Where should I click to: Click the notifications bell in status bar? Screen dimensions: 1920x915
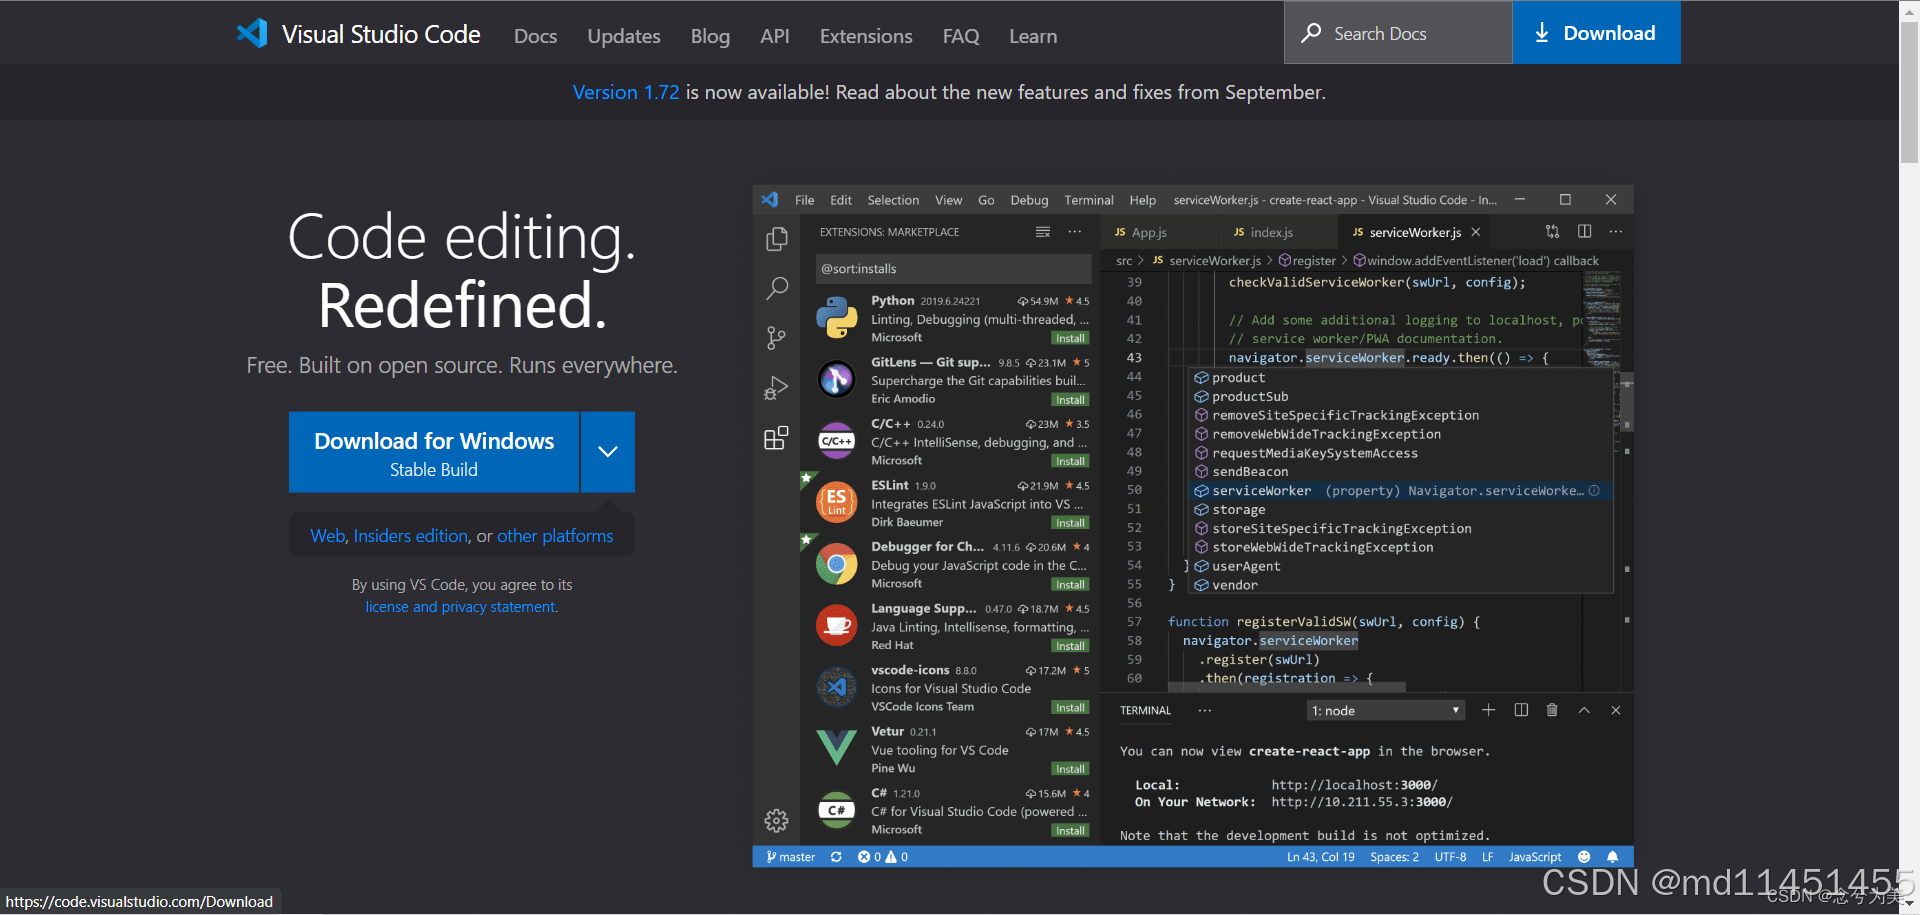point(1612,857)
